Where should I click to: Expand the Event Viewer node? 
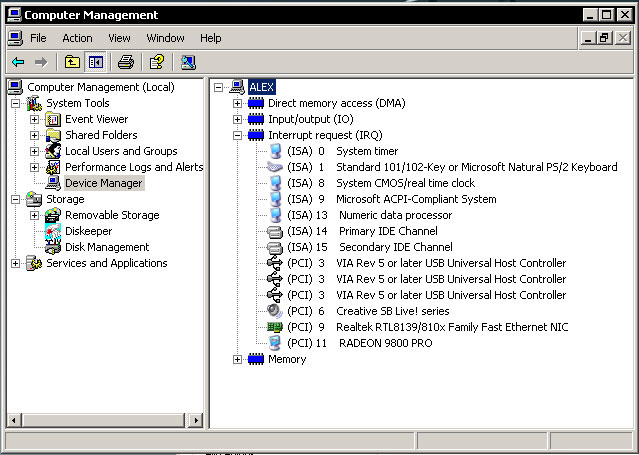click(x=34, y=119)
